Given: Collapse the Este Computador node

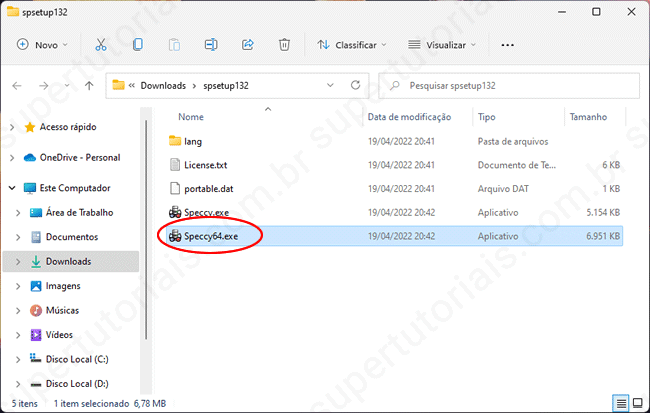Looking at the screenshot, I should [12, 188].
